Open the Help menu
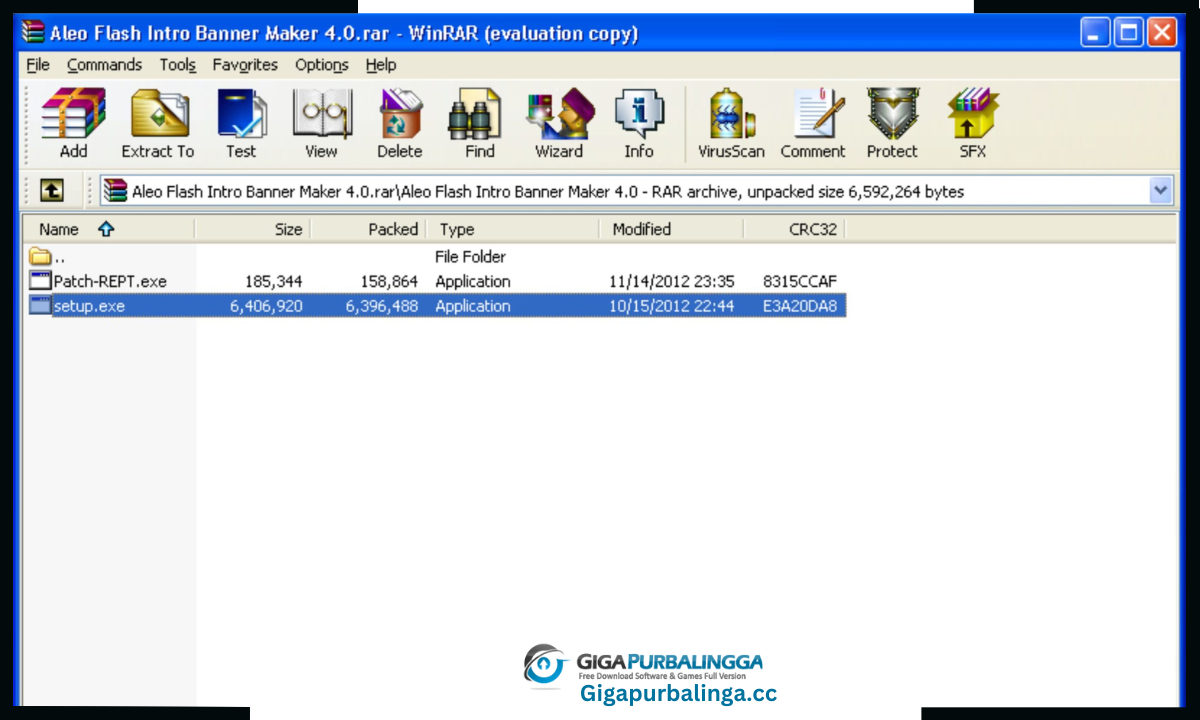 pos(381,65)
